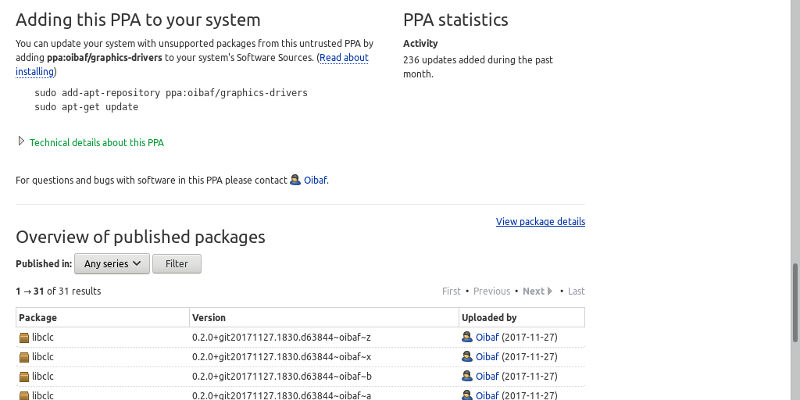This screenshot has height=400, width=800.
Task: Click the uploader person icon in the ~oibaf~x row
Action: (x=467, y=357)
